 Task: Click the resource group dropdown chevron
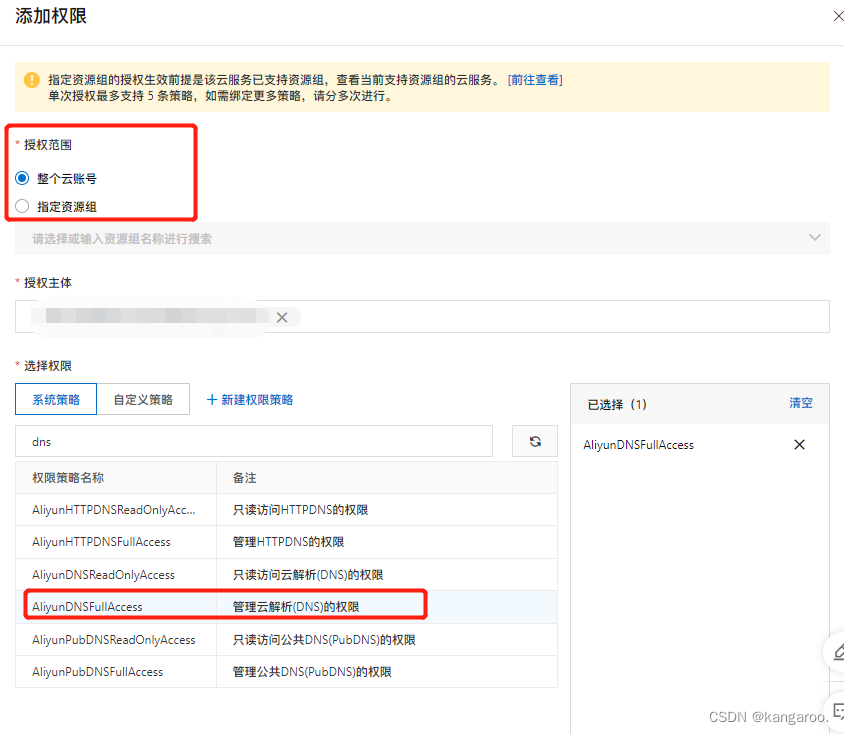tap(814, 237)
